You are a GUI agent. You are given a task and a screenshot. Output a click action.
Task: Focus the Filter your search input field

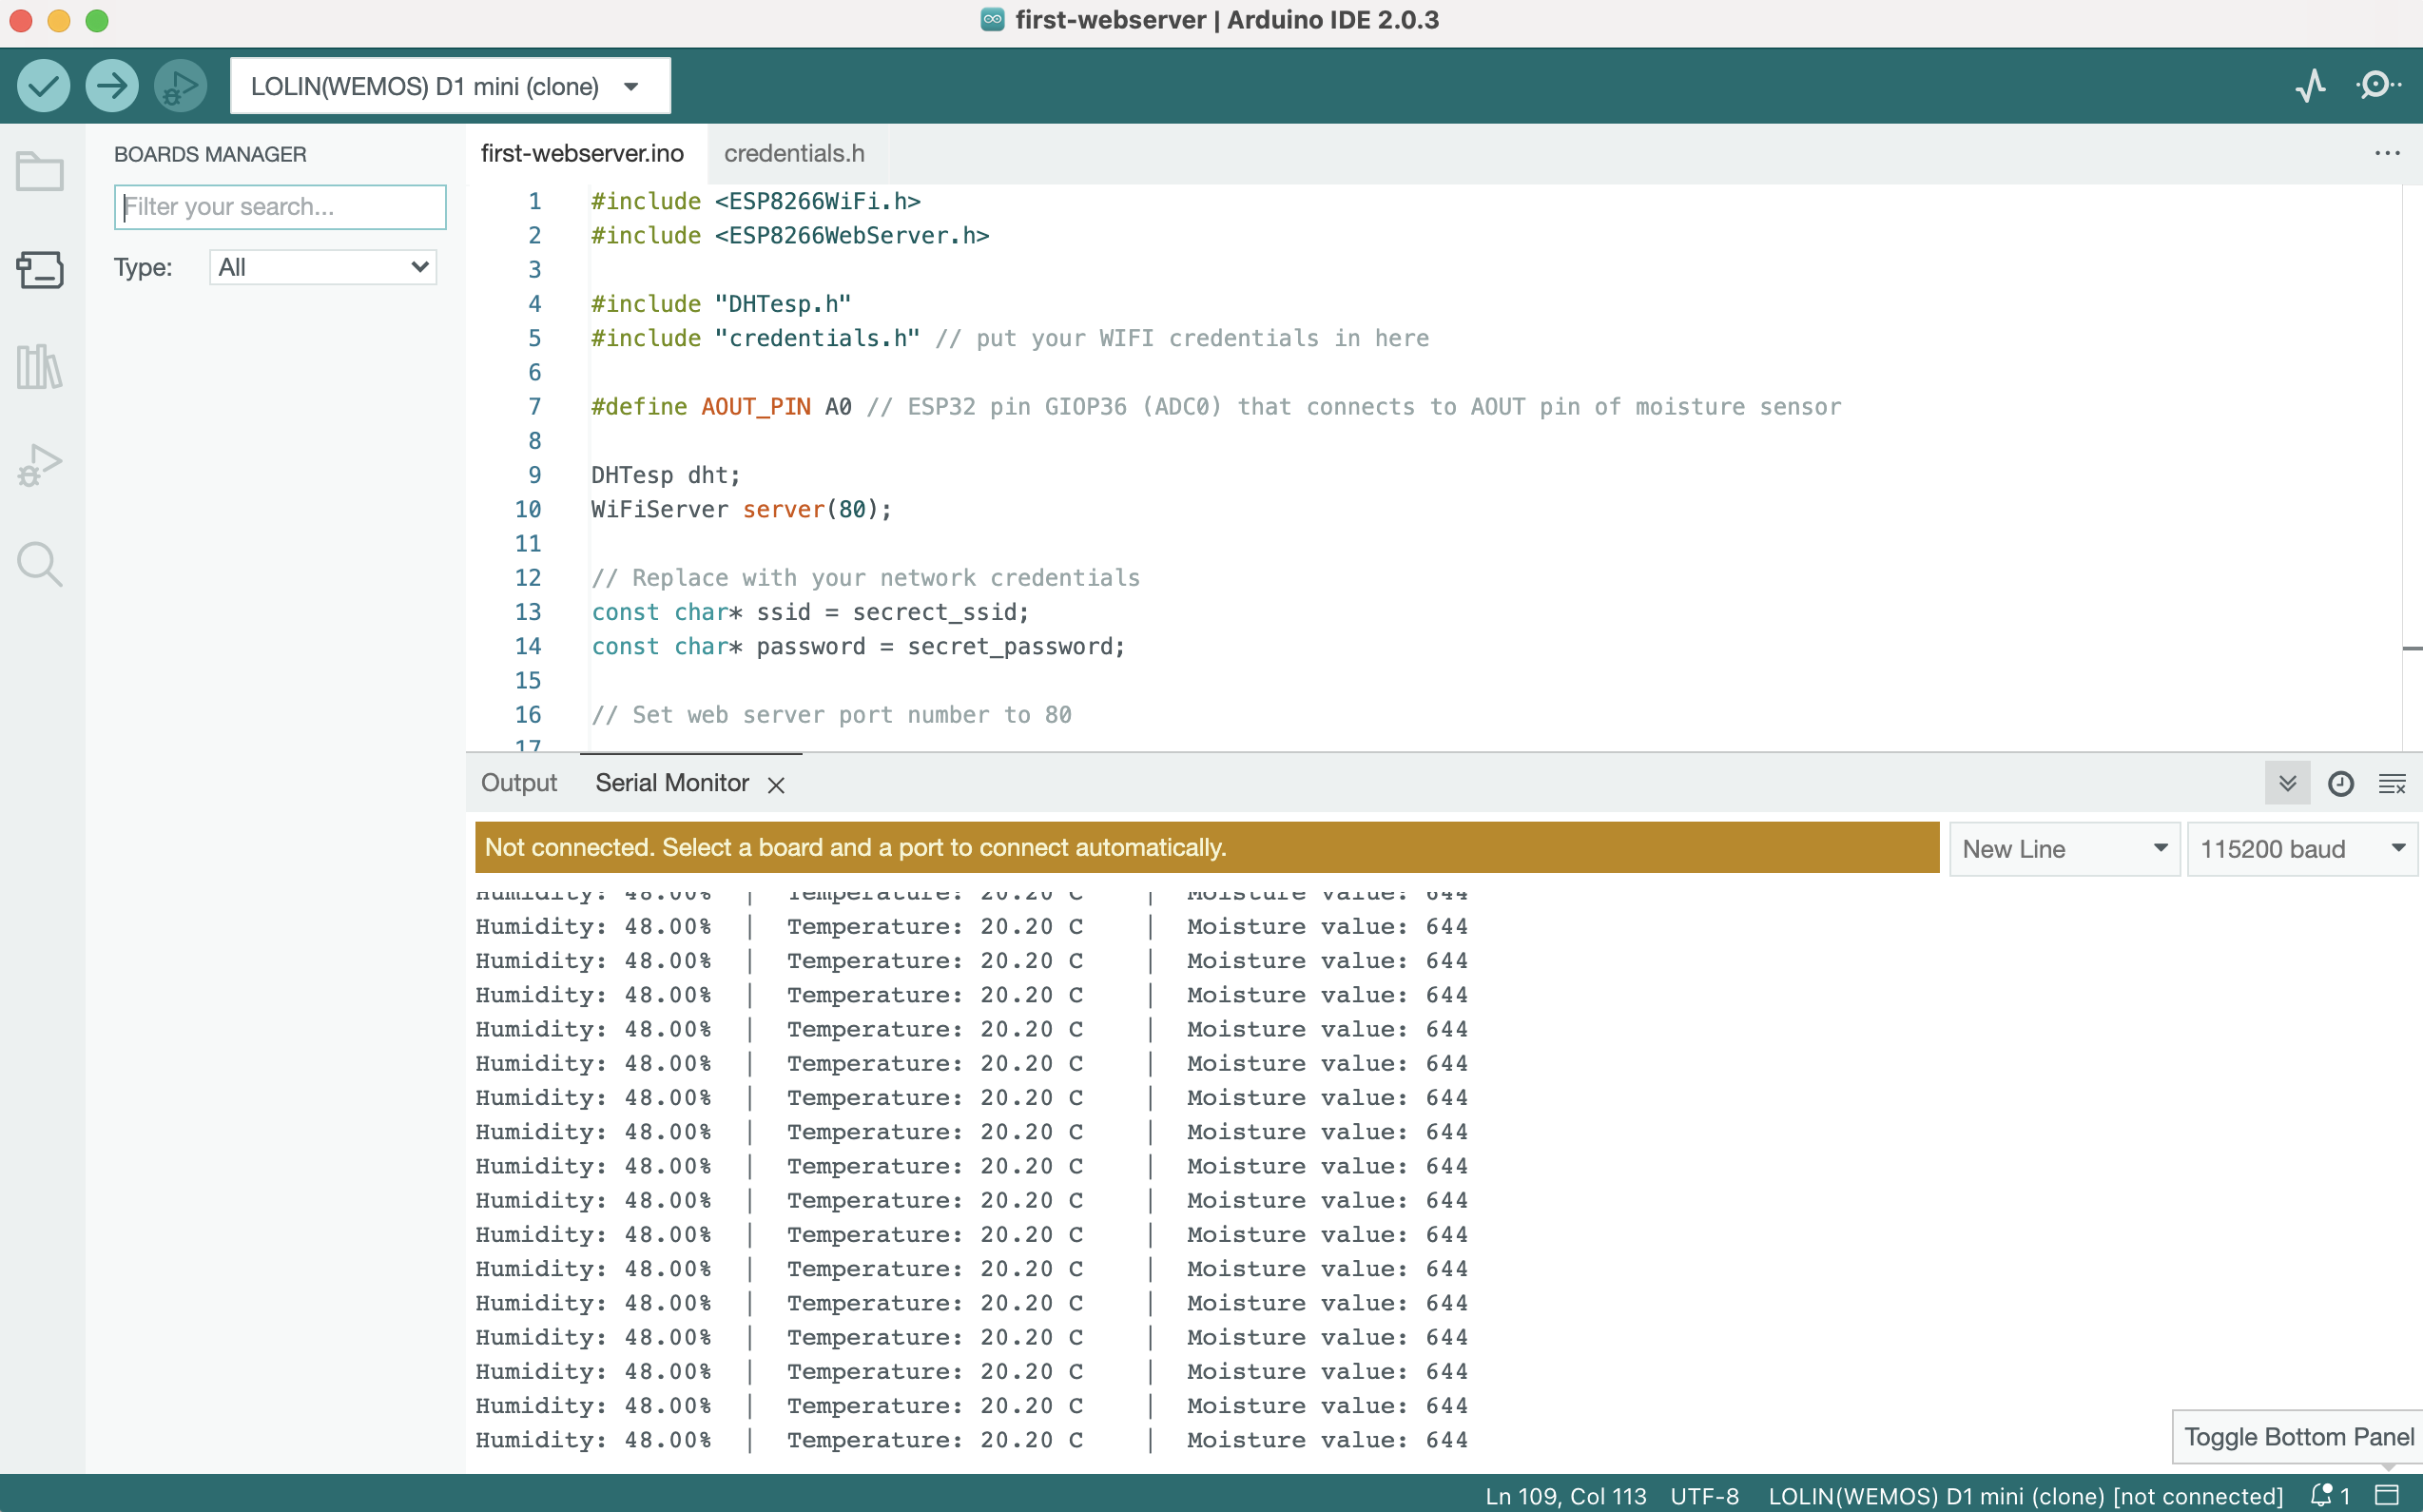[280, 207]
